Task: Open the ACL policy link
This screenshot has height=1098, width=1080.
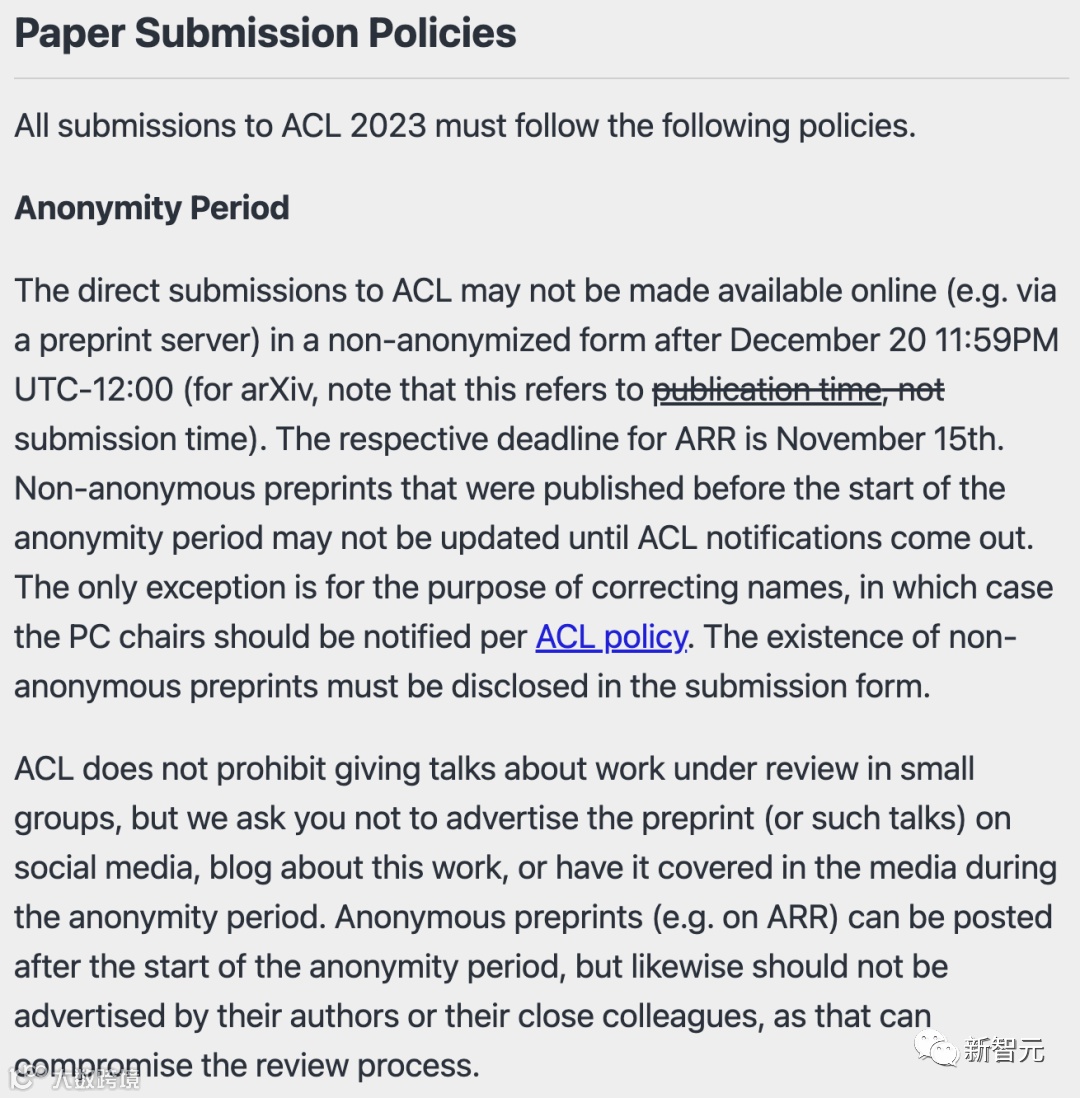Action: click(x=611, y=637)
